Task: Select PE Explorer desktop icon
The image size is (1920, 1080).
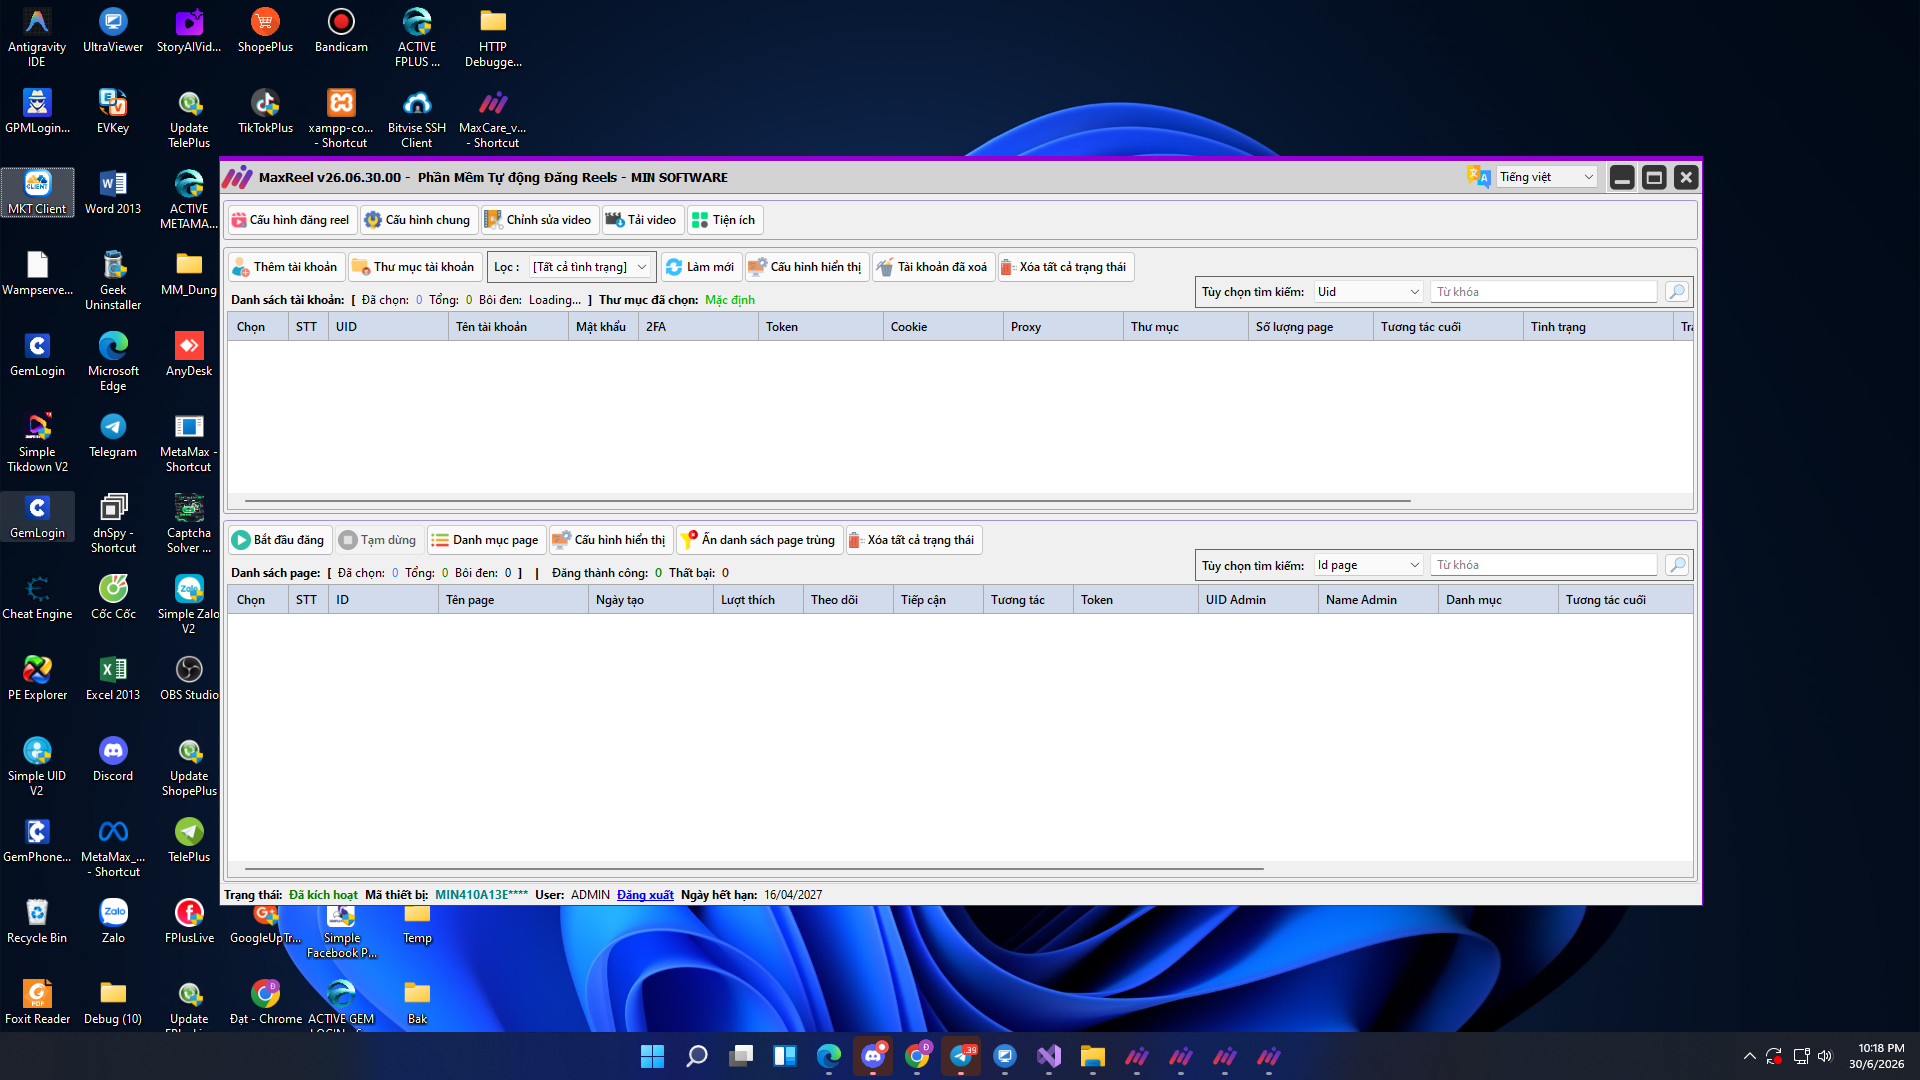Action: coord(37,678)
